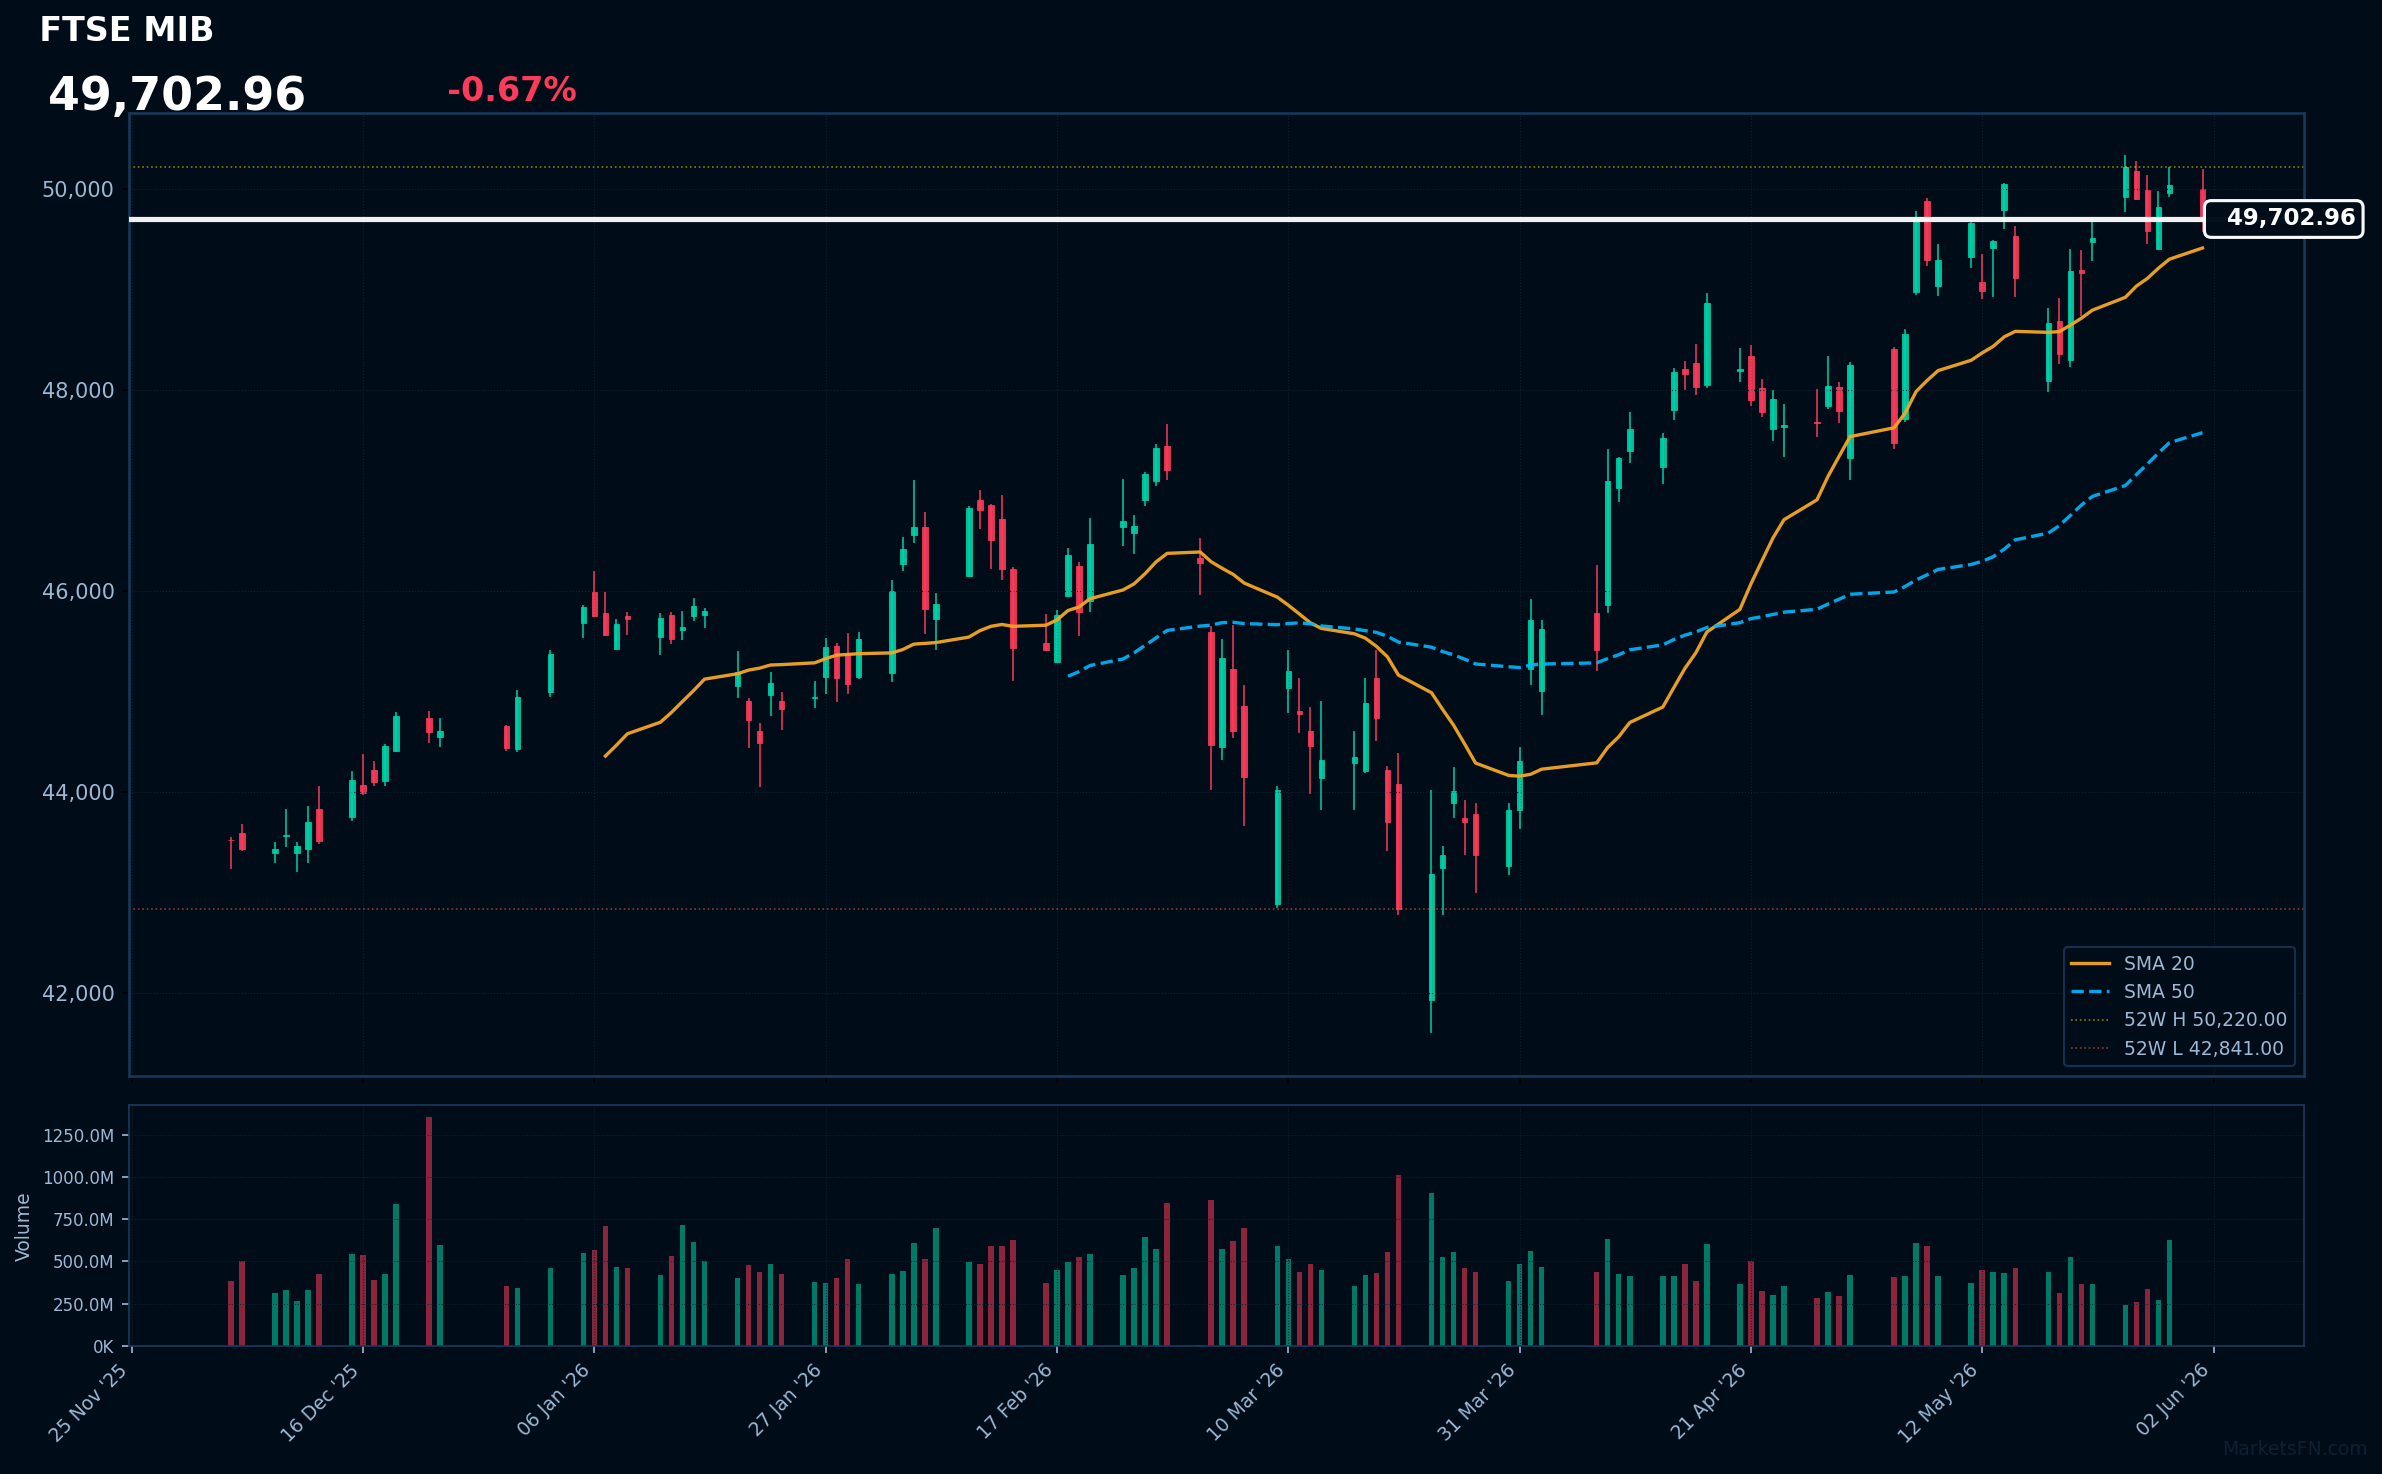
Task: Click the 52W H 50,220.00 legend entry
Action: click(2178, 1019)
